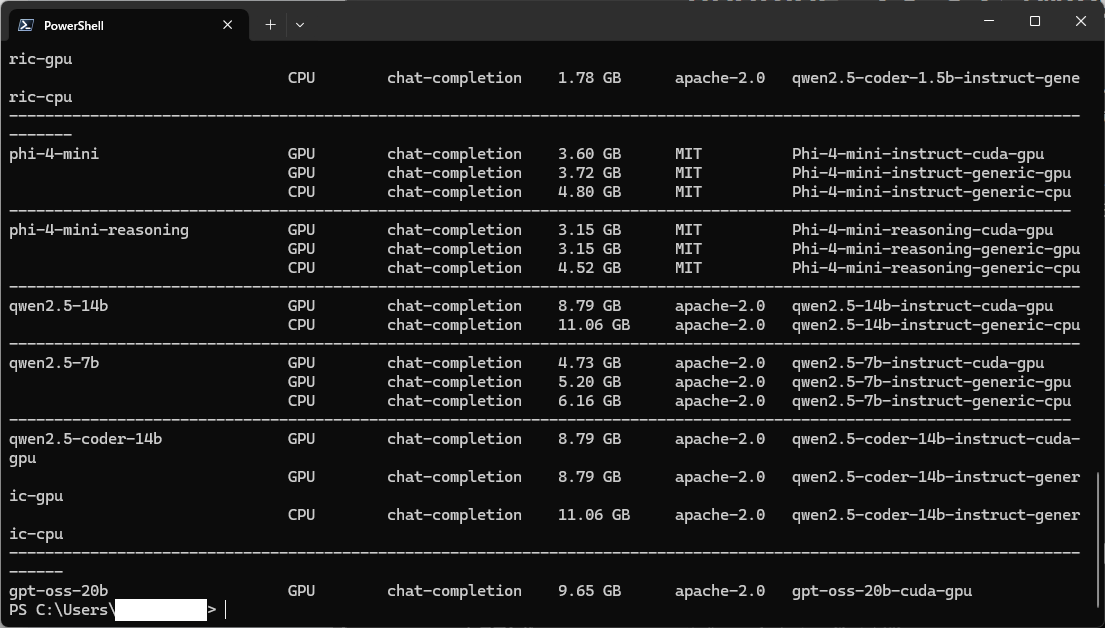
Task: Click Phi-4-mini-instruct-cuda-gpu model ID
Action: click(x=918, y=154)
